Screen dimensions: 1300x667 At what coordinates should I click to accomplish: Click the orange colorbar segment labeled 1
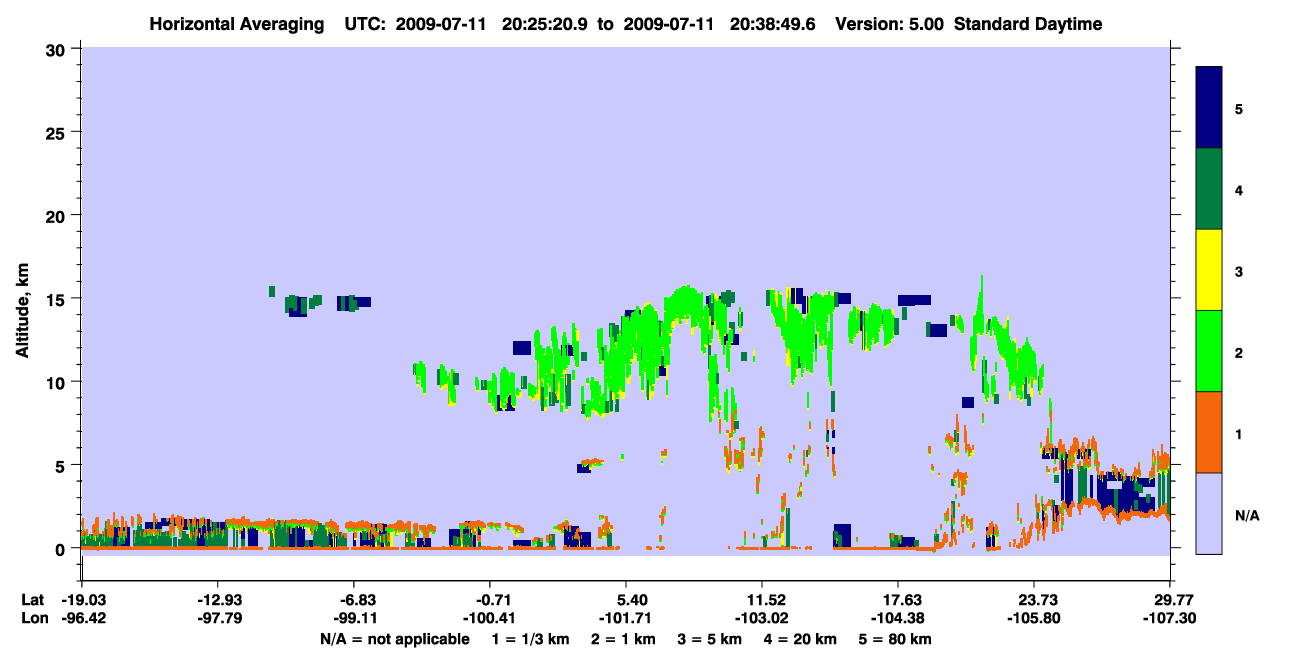[x=1209, y=432]
